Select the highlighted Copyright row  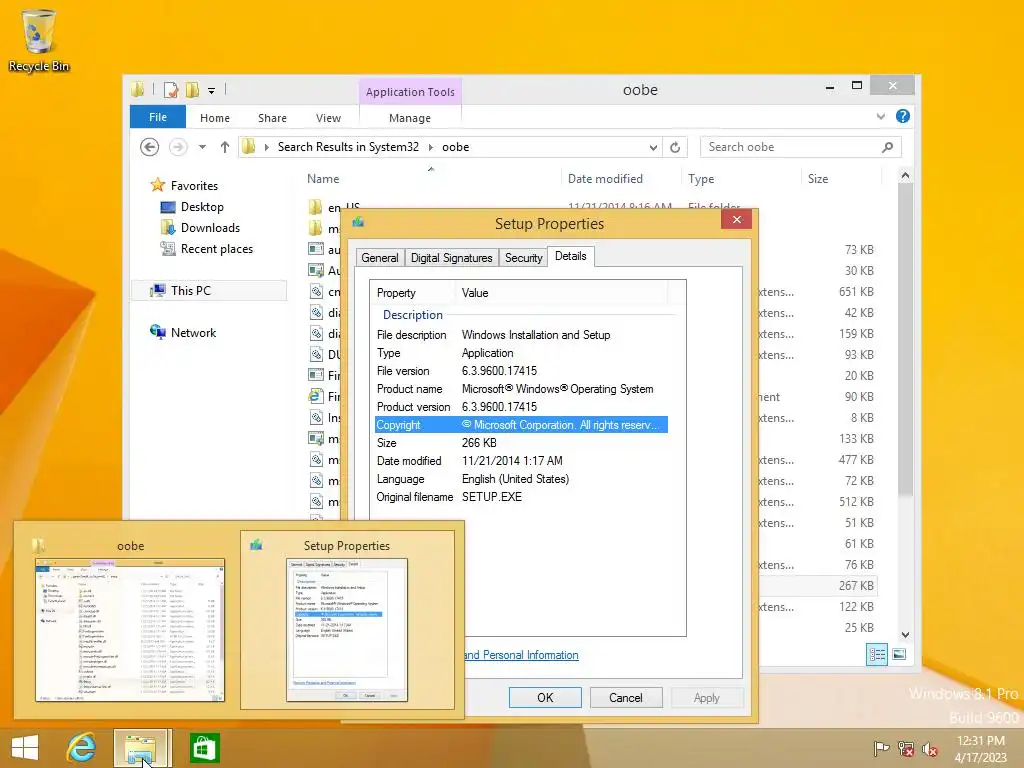coord(521,424)
